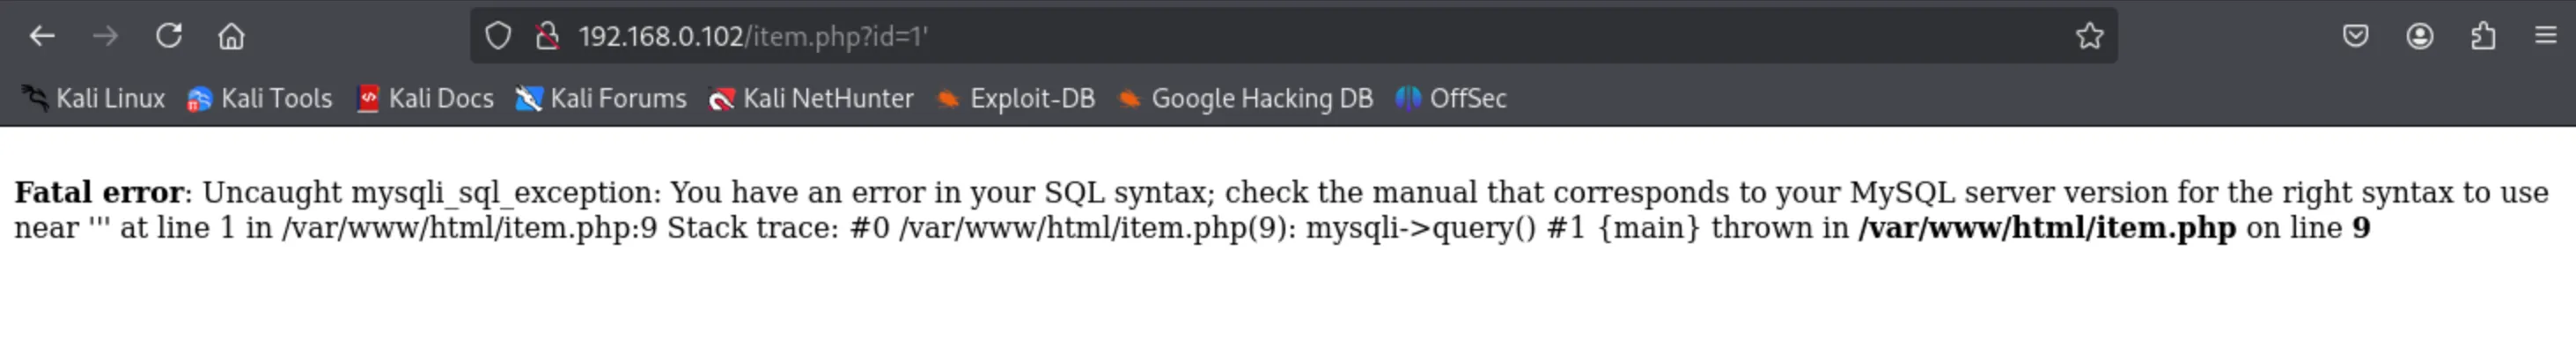Go to the Home page
Screen dimensions: 2576x354
pyautogui.click(x=231, y=37)
